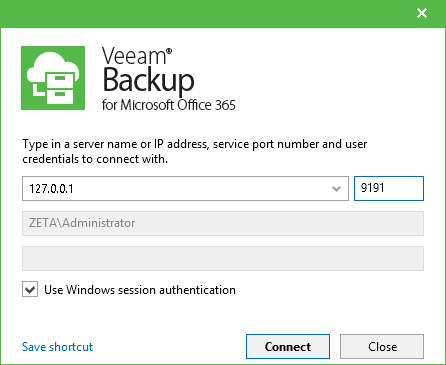This screenshot has height=365, width=446.
Task: Click the server name instruction text
Action: (195, 151)
